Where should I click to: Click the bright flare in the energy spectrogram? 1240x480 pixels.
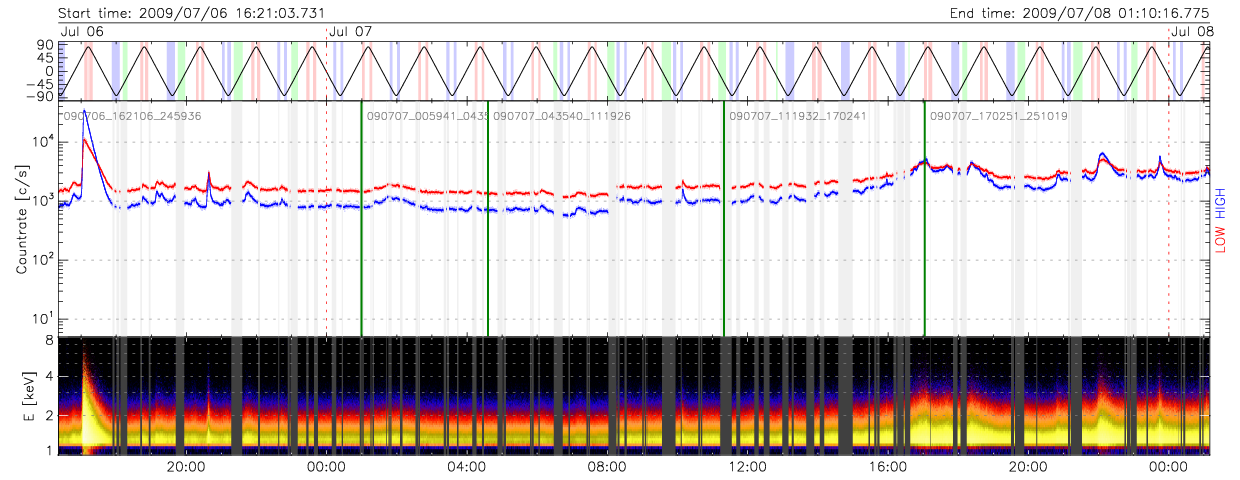coord(87,400)
